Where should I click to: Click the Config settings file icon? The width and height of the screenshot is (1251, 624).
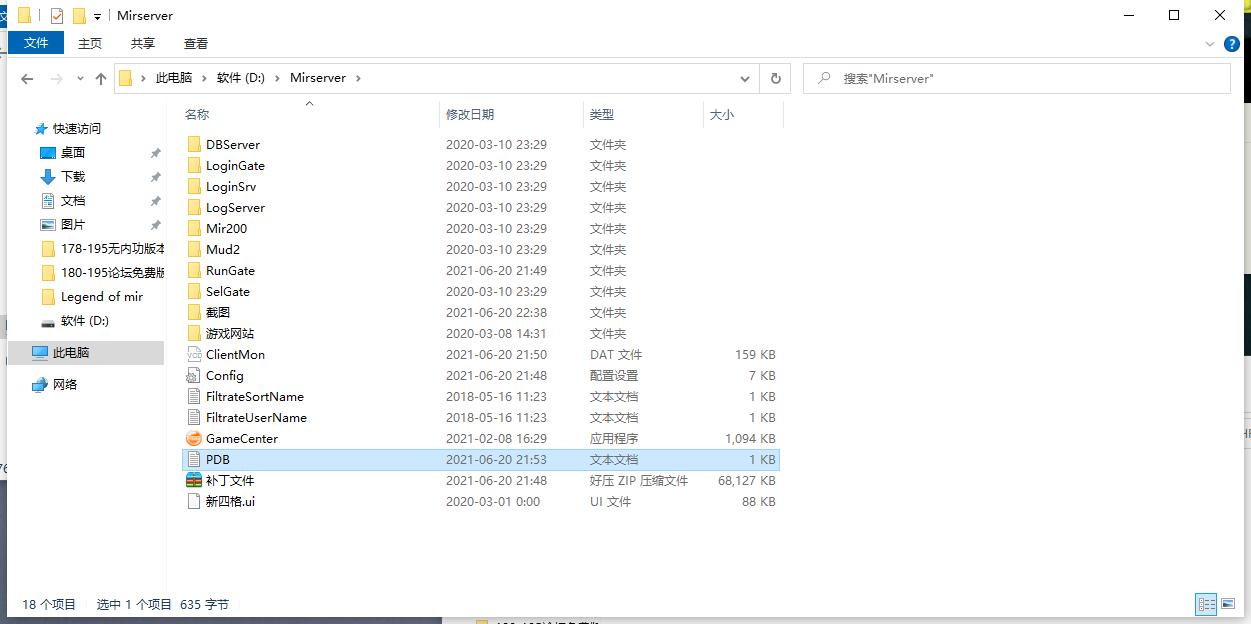pos(194,376)
